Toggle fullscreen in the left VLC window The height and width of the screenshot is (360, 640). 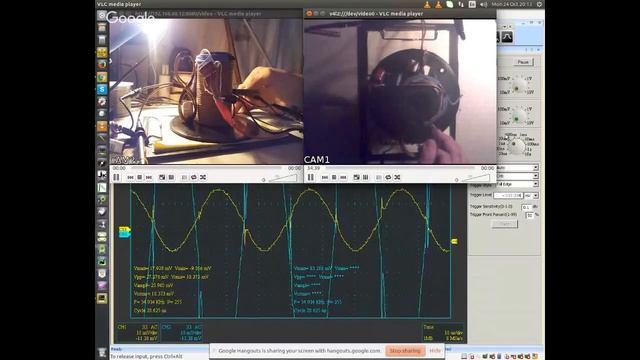[x=162, y=177]
